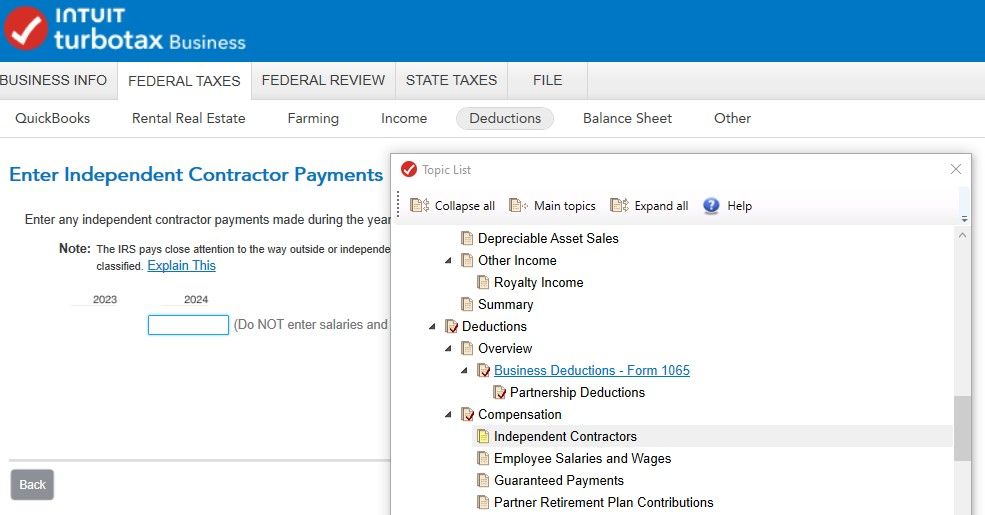The width and height of the screenshot is (985, 515).
Task: Open the Other section
Action: pyautogui.click(x=732, y=118)
